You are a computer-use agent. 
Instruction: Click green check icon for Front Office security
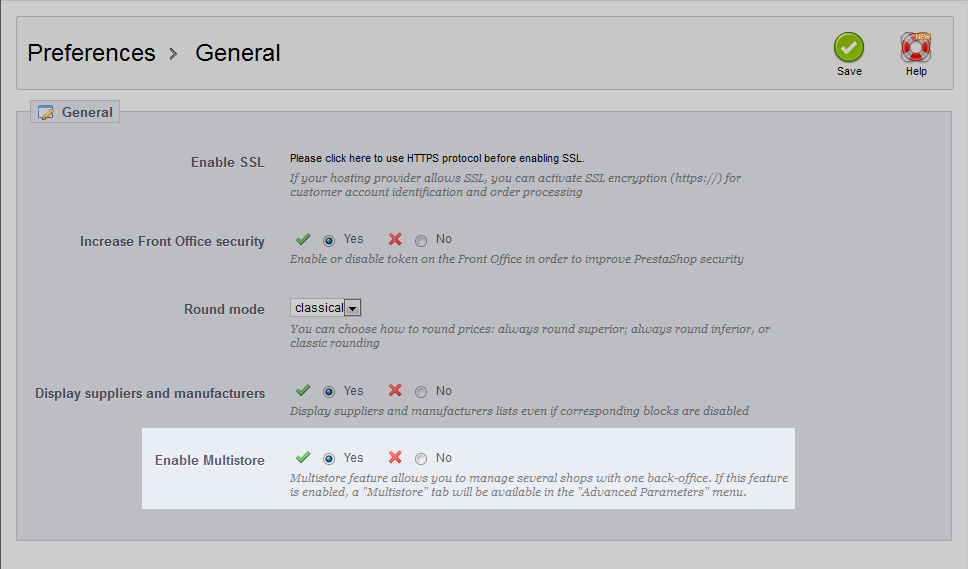pyautogui.click(x=302, y=239)
